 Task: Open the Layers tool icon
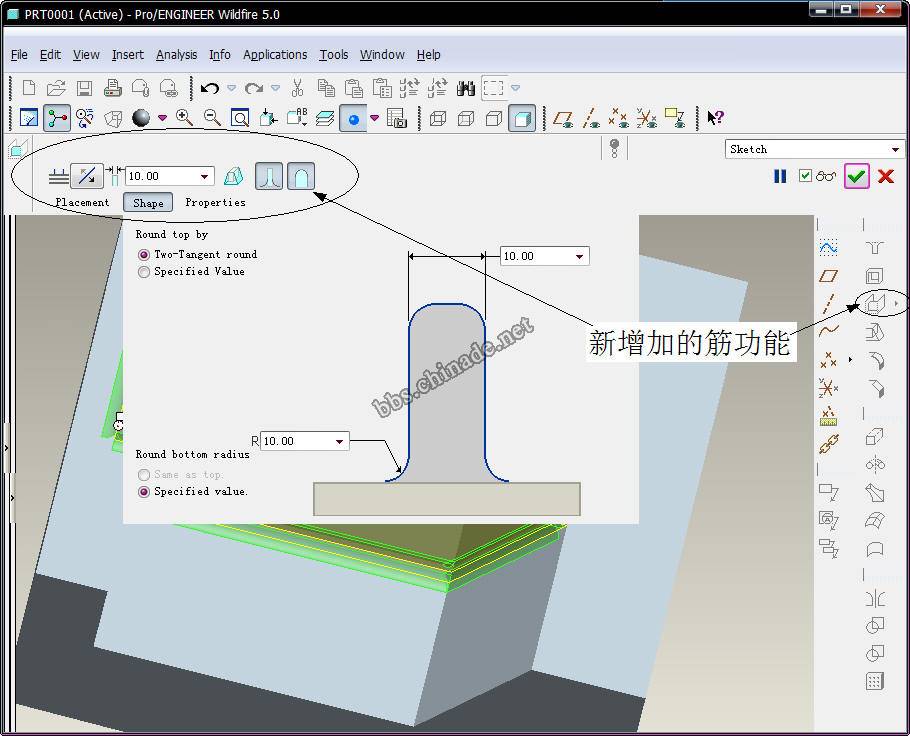point(325,118)
